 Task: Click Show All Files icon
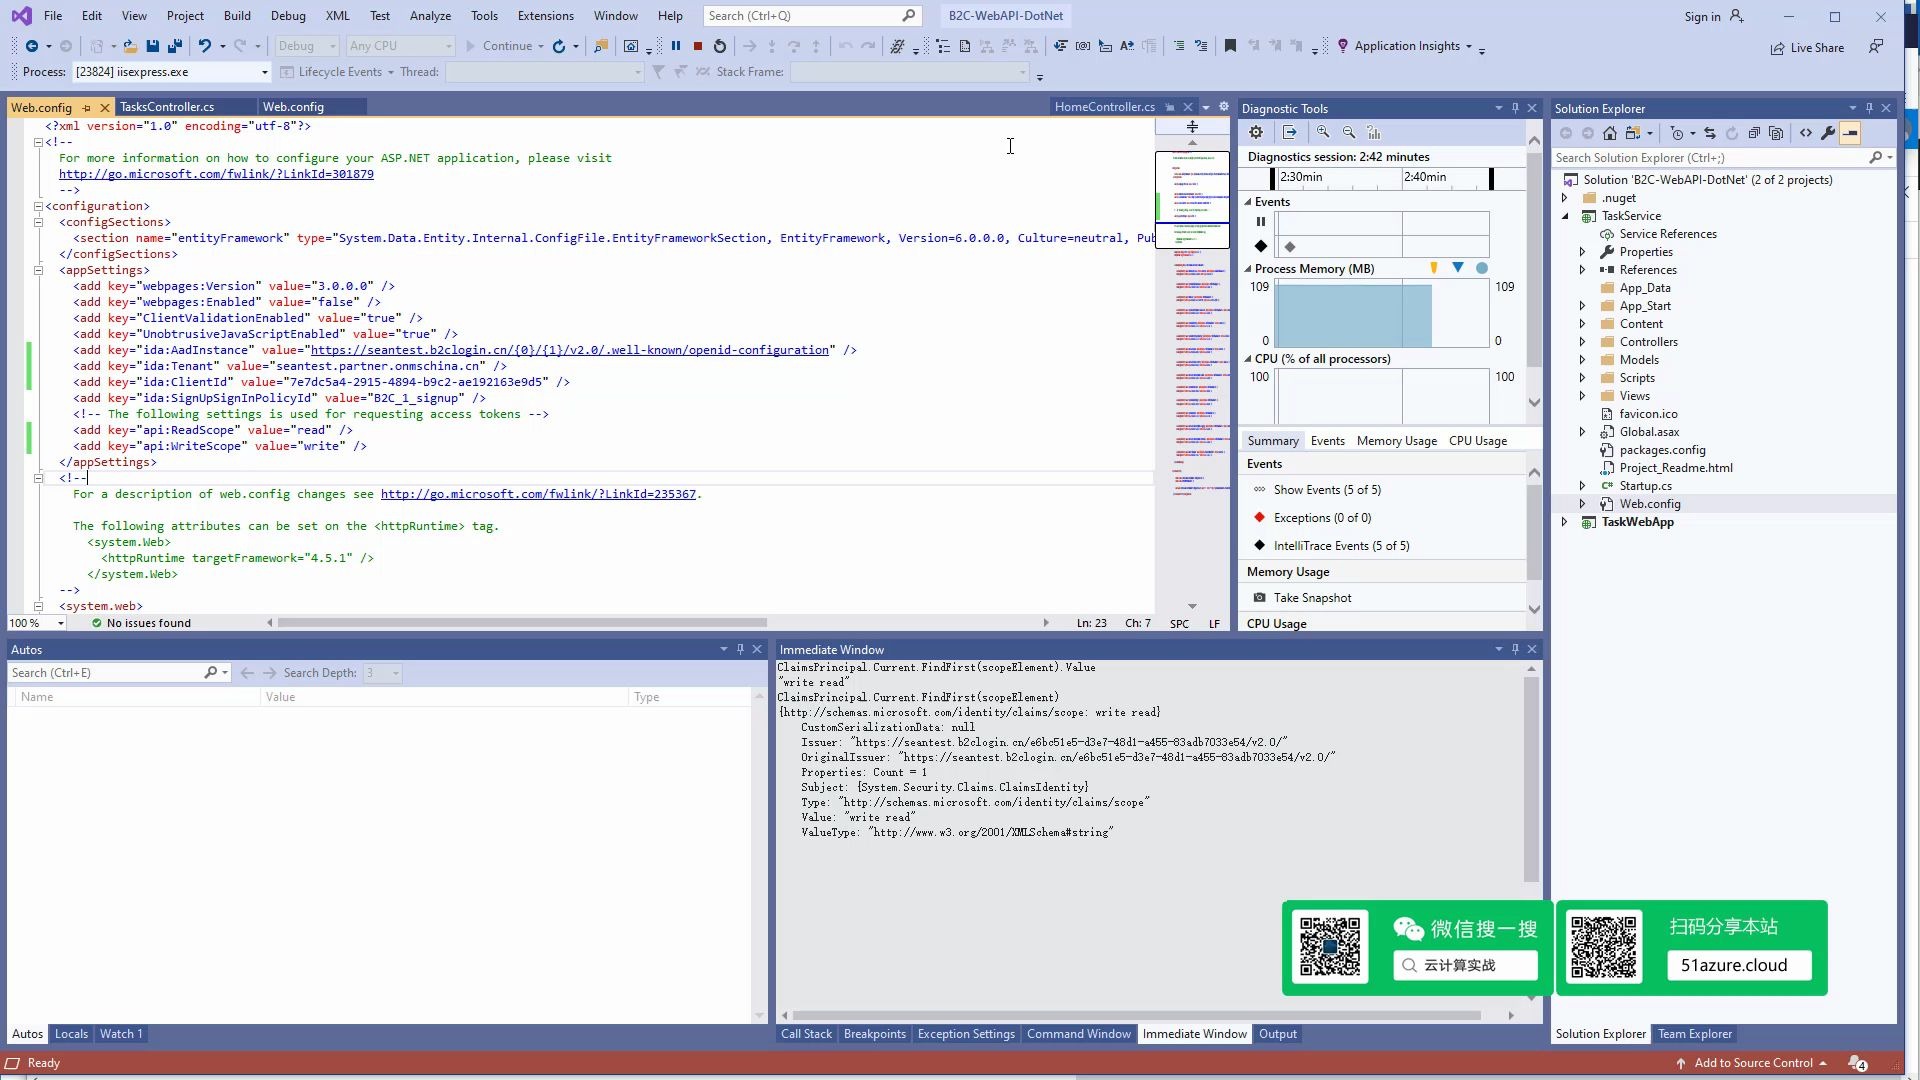[x=1776, y=133]
